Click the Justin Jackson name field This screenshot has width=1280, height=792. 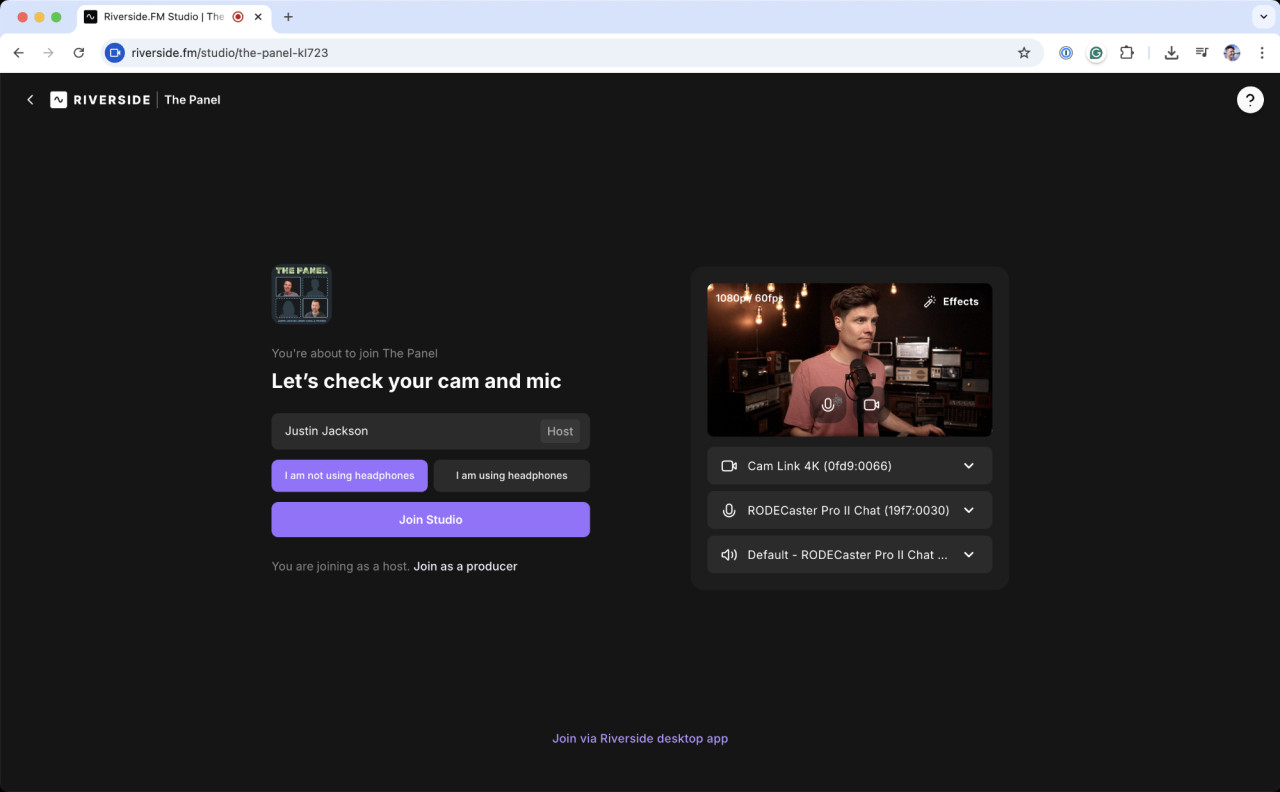coord(400,431)
